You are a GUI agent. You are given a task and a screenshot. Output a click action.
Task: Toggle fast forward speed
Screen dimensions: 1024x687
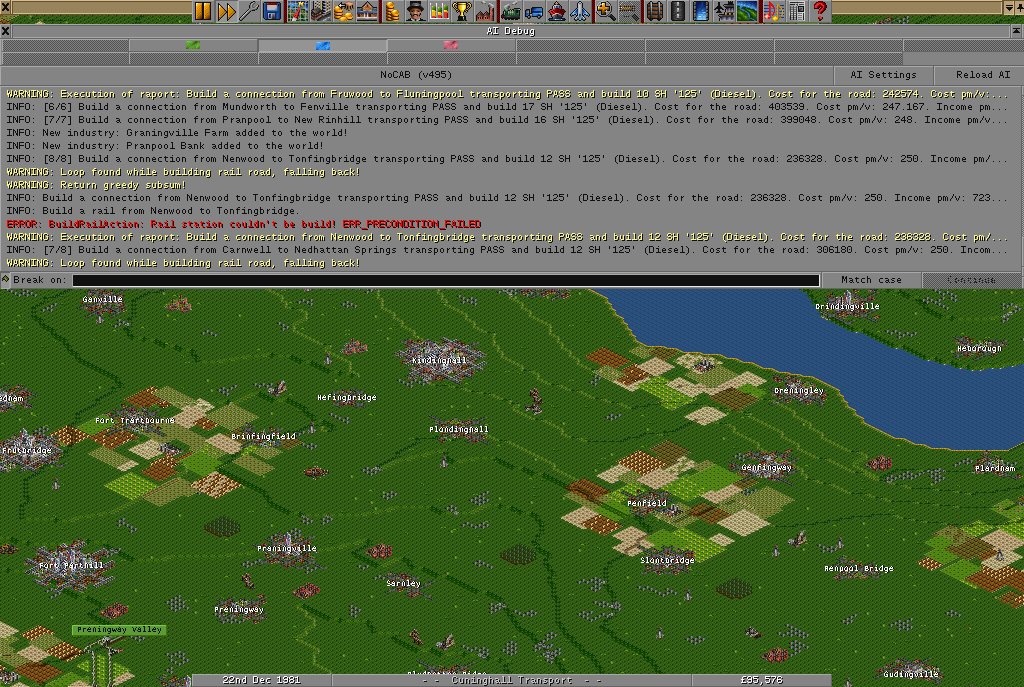[x=226, y=11]
